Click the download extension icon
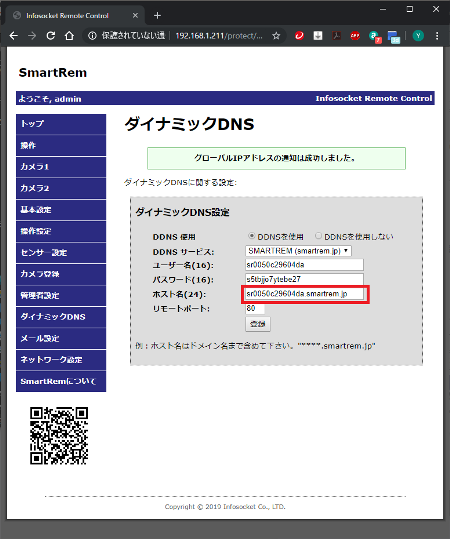The image size is (450, 539). [x=318, y=35]
